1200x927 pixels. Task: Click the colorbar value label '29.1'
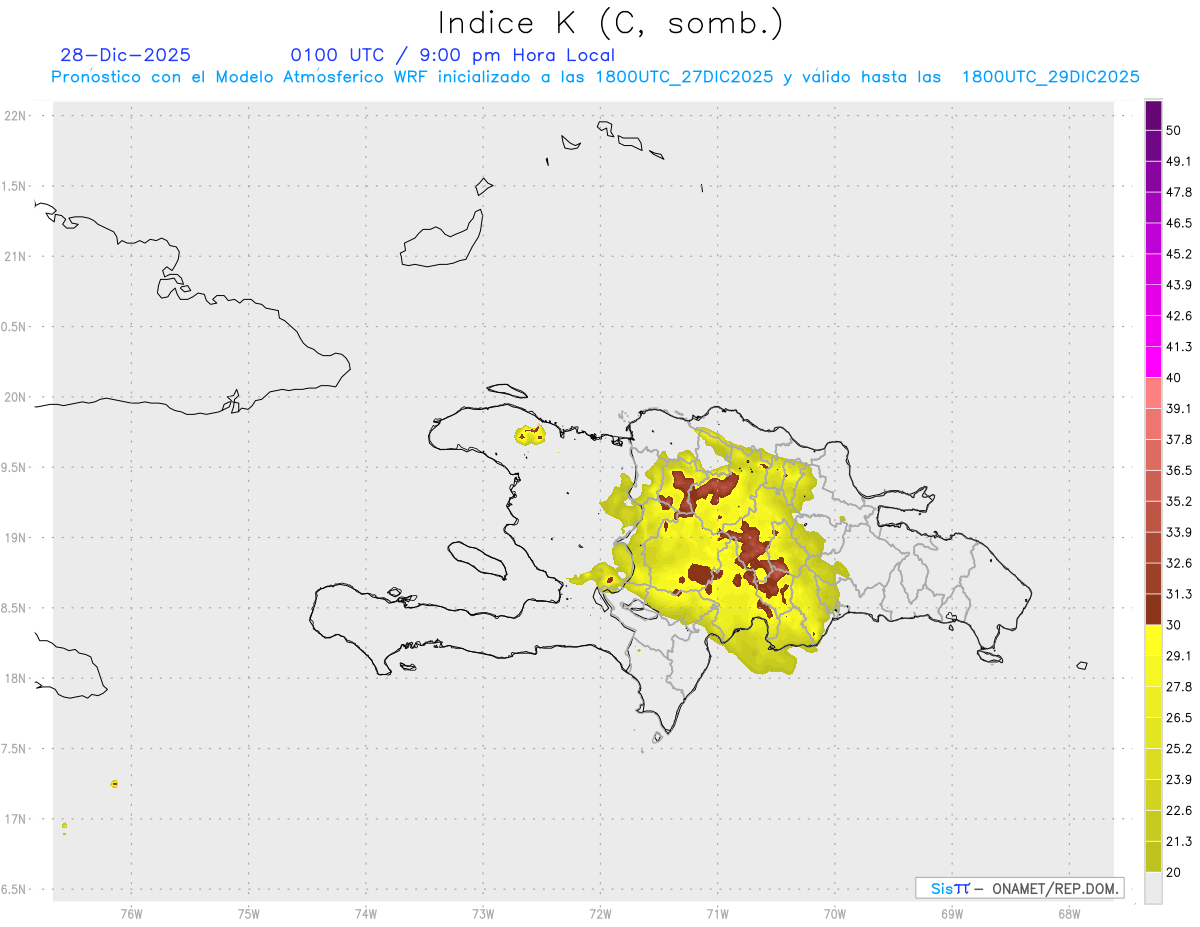[x=1179, y=656]
